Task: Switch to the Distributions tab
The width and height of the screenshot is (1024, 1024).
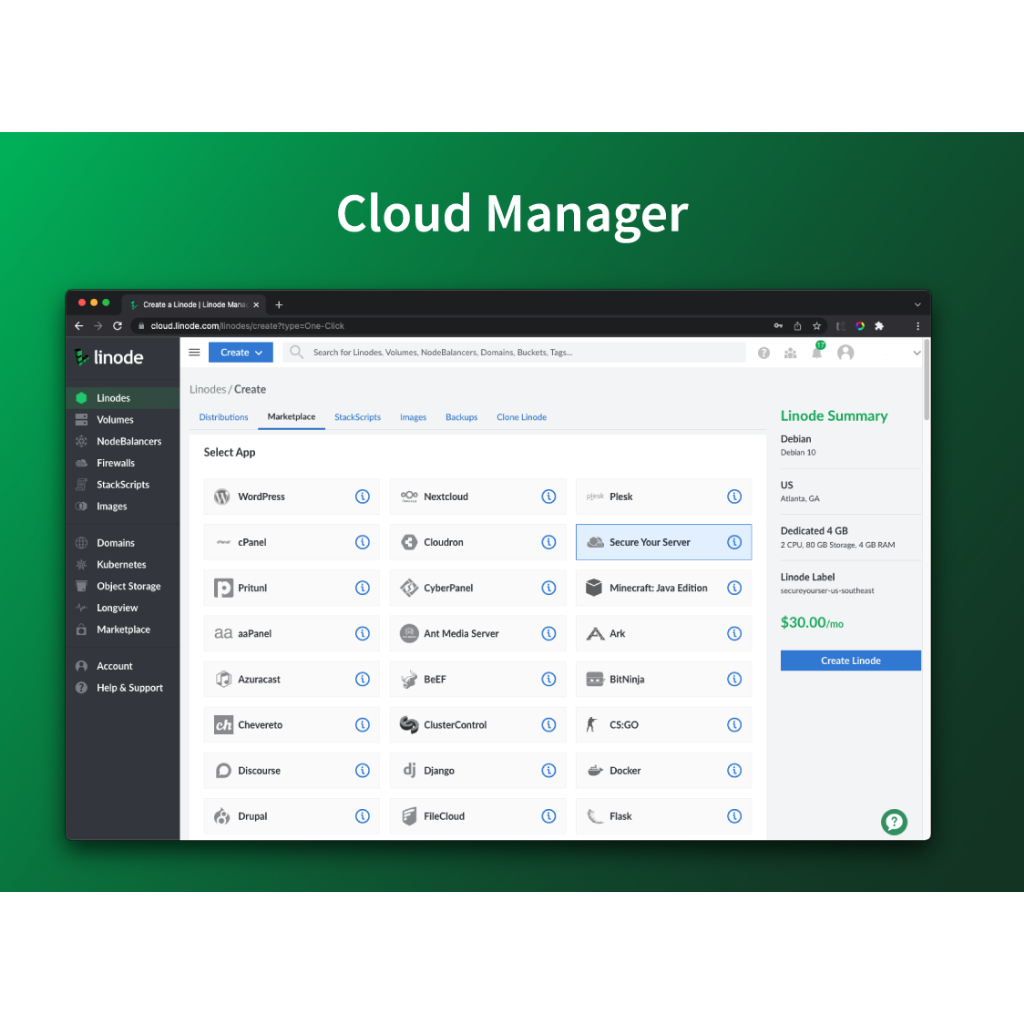Action: (223, 417)
